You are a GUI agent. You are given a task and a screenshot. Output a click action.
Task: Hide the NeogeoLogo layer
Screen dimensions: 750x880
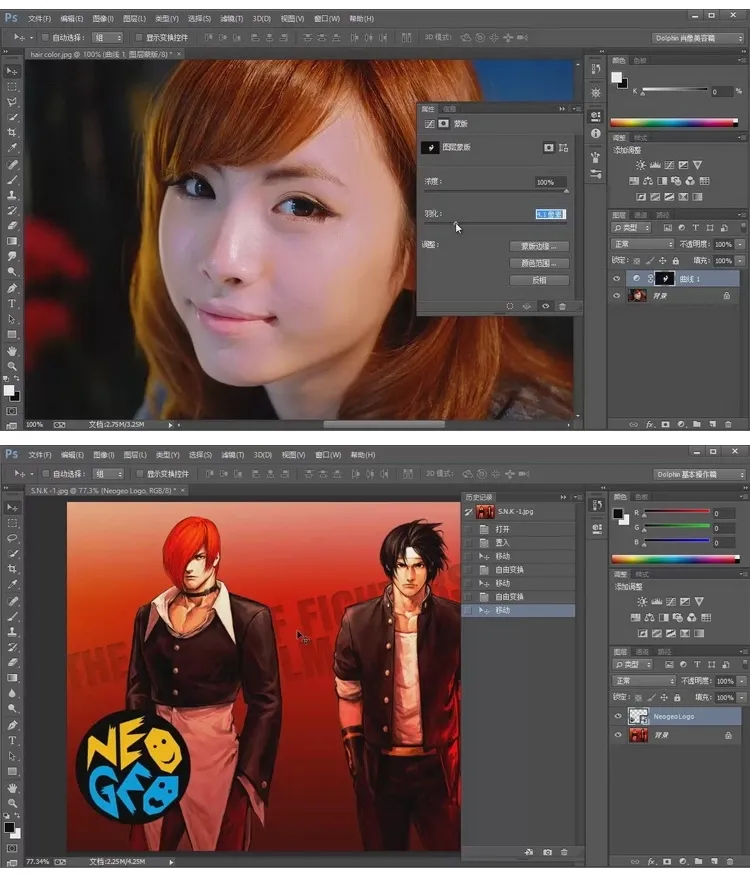click(618, 716)
